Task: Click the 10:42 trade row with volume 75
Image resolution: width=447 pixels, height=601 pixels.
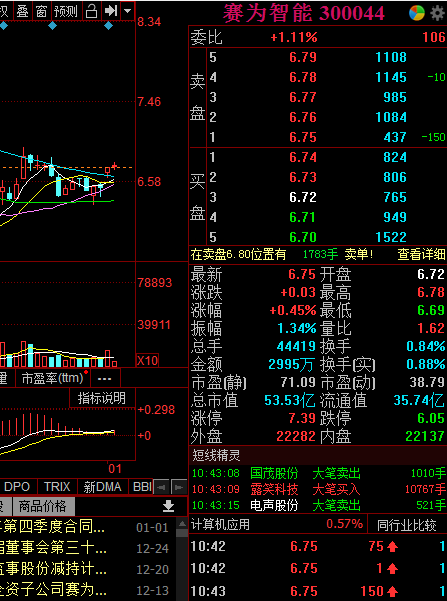Action: [318, 546]
